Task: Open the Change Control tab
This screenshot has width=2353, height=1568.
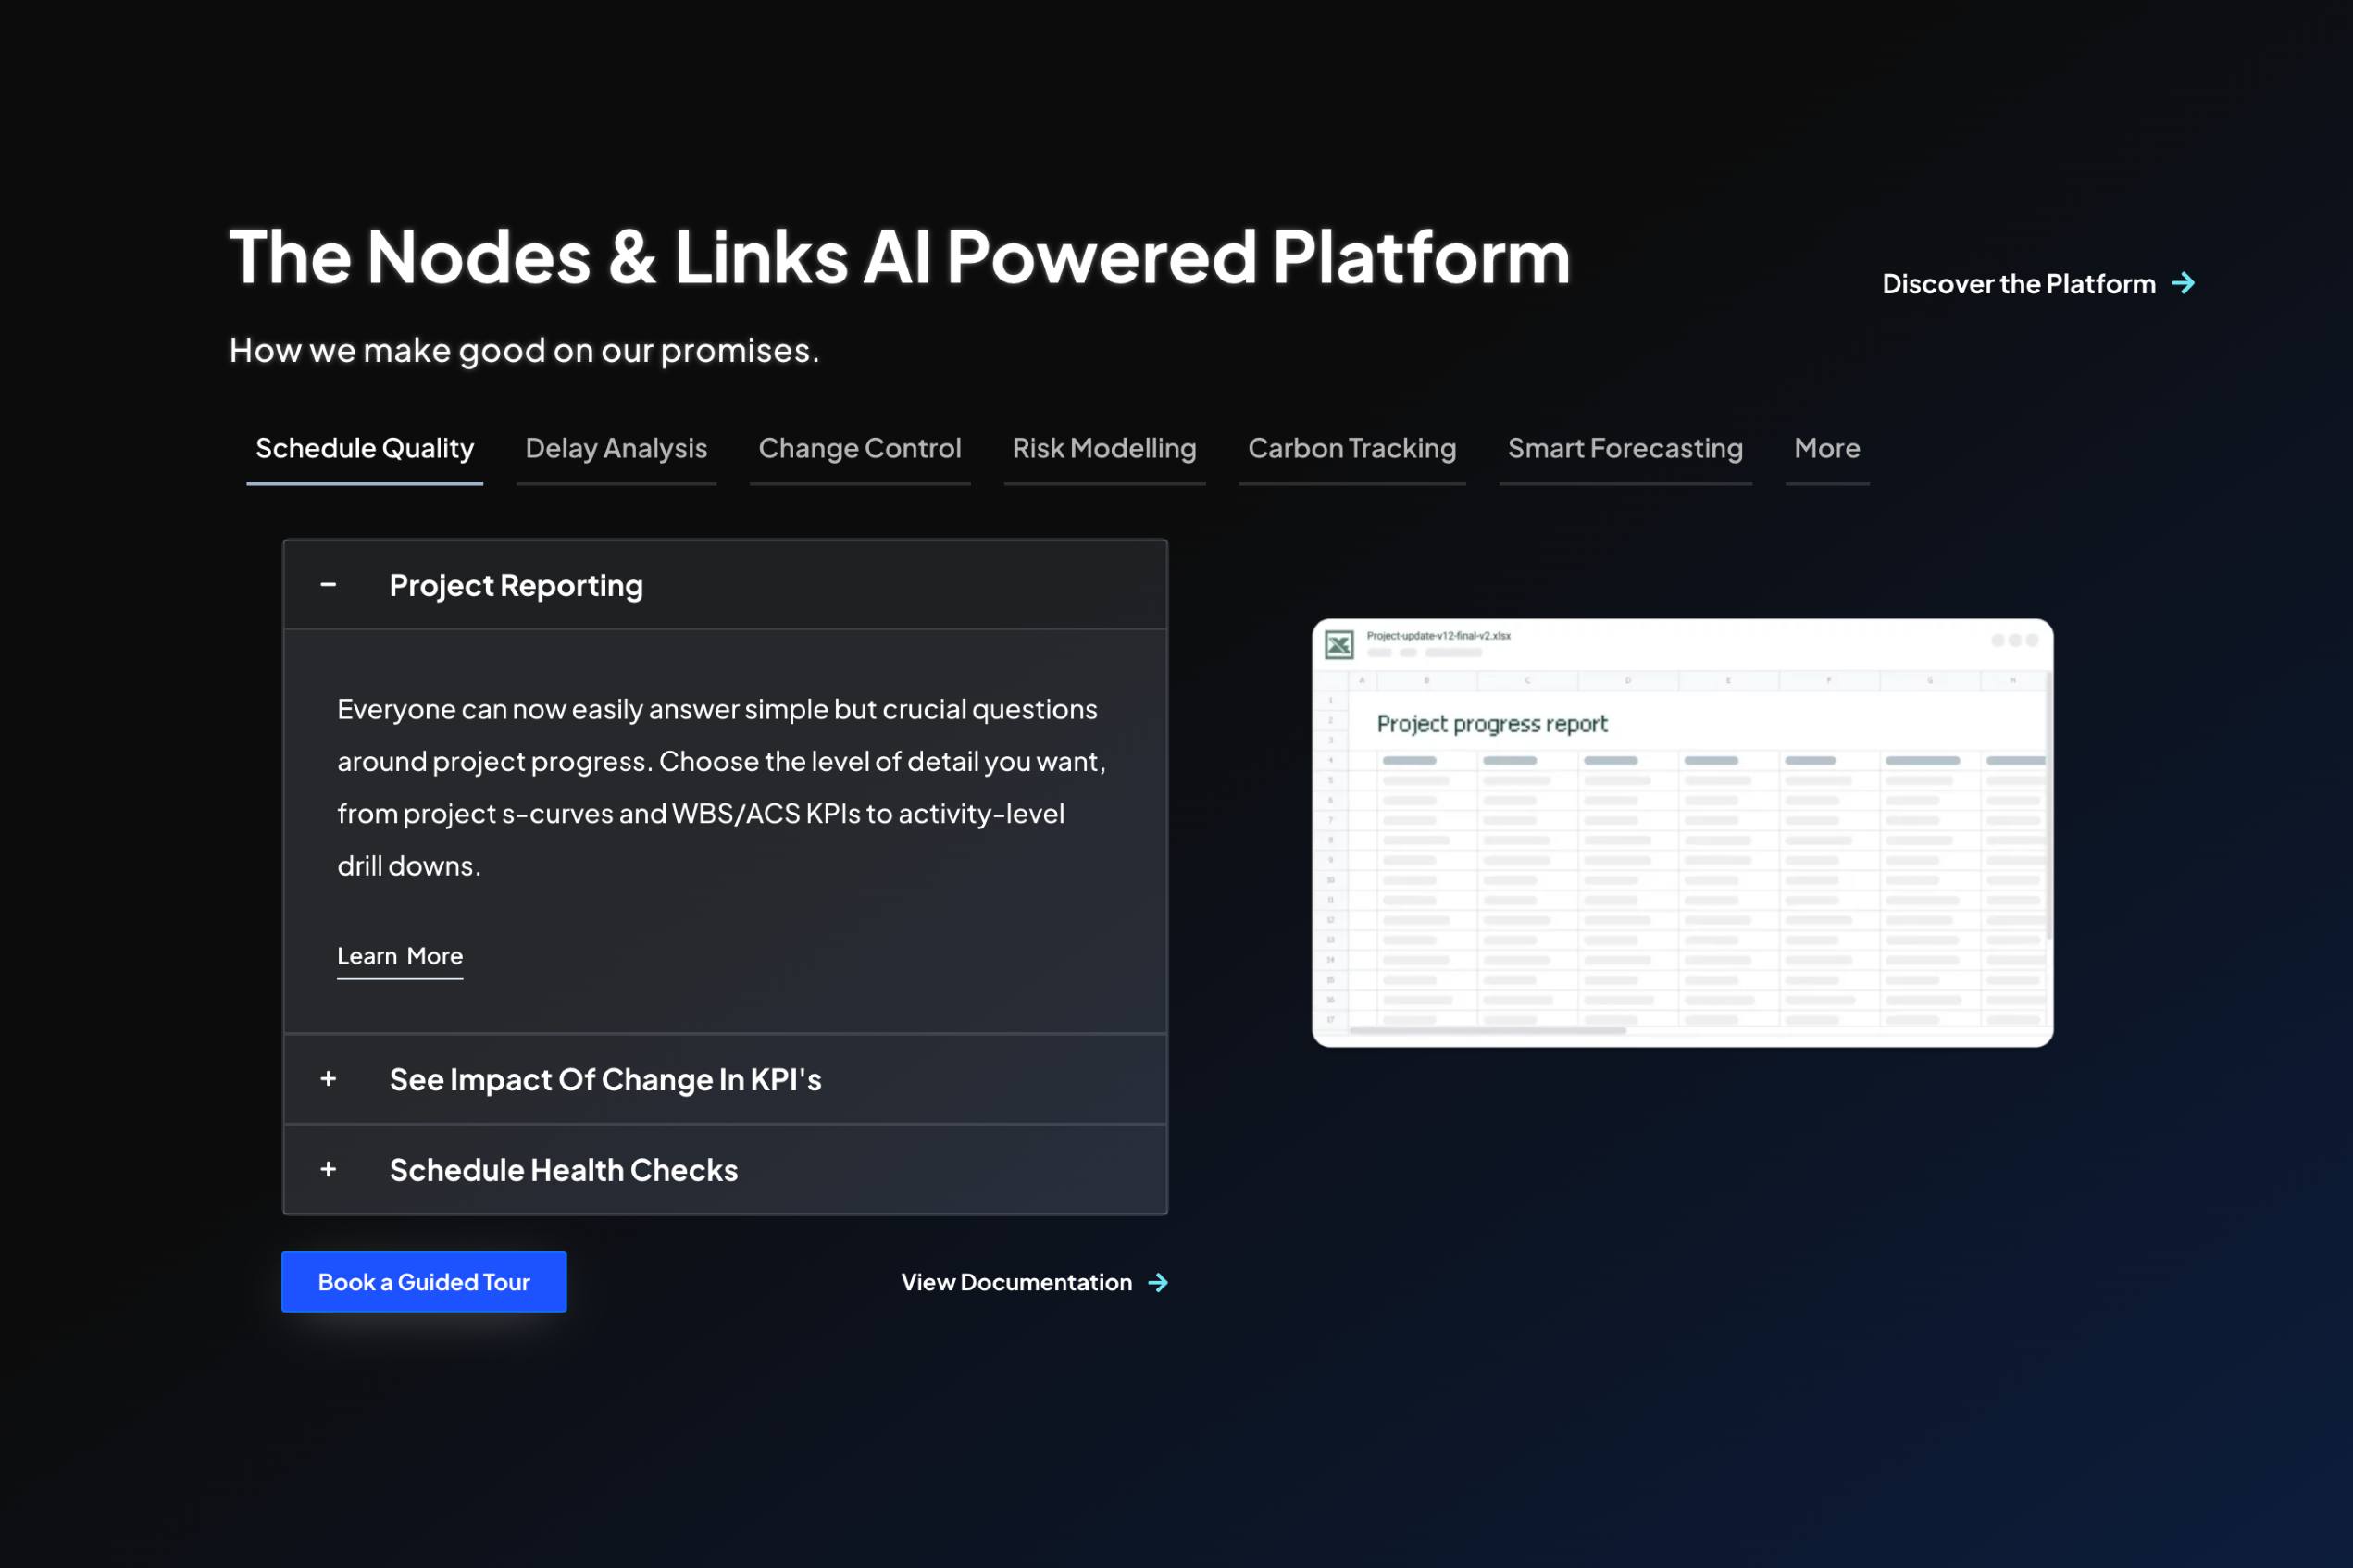Action: (860, 449)
